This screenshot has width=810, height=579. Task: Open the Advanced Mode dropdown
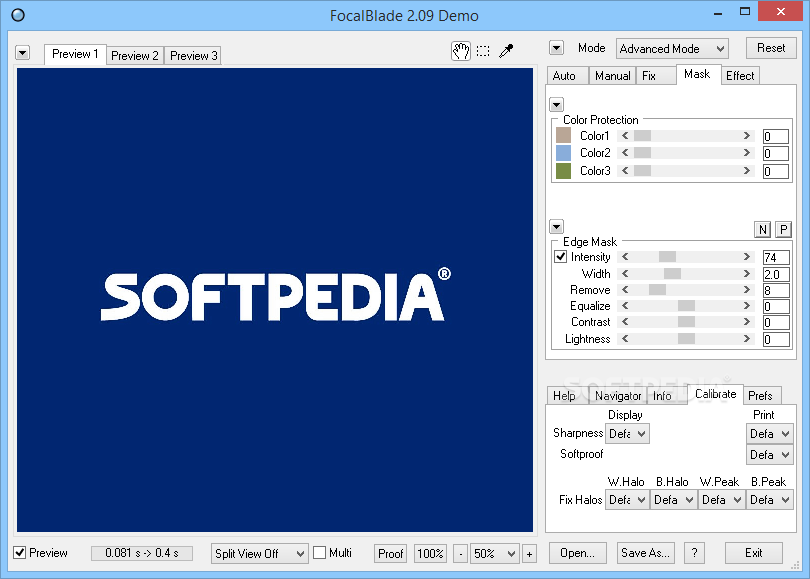coord(672,49)
